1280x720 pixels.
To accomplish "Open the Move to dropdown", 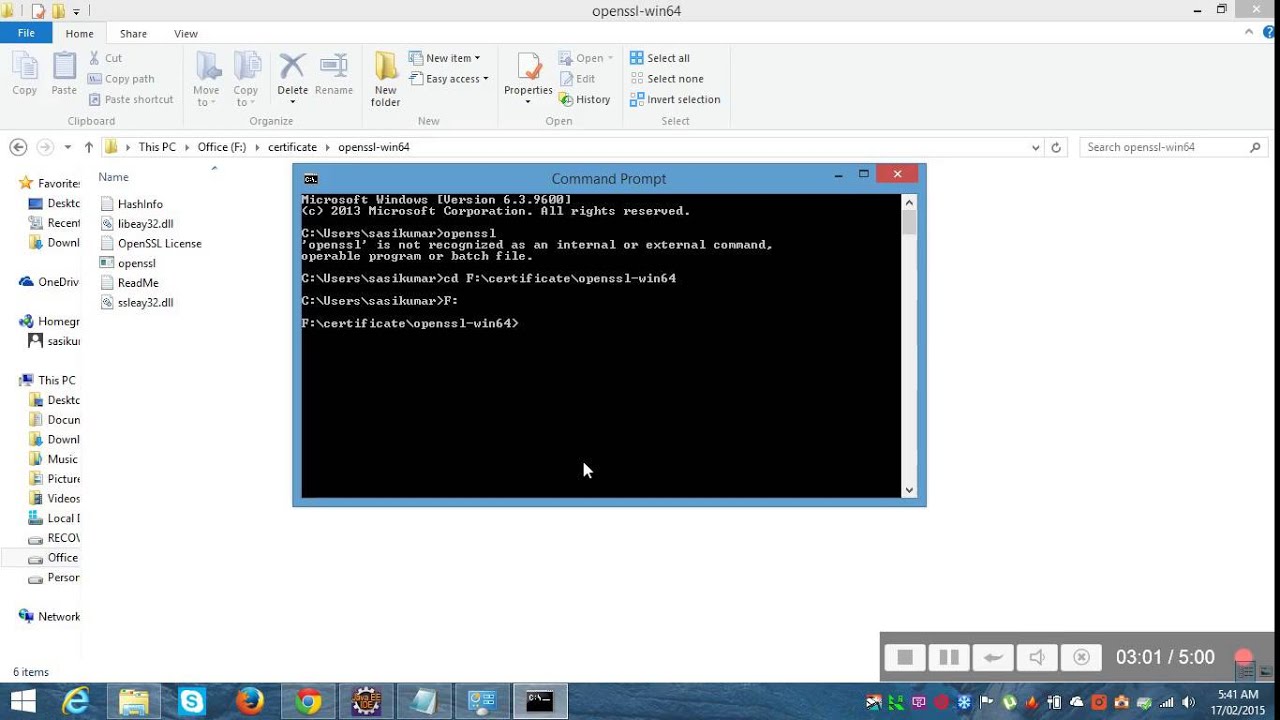I will 207,80.
